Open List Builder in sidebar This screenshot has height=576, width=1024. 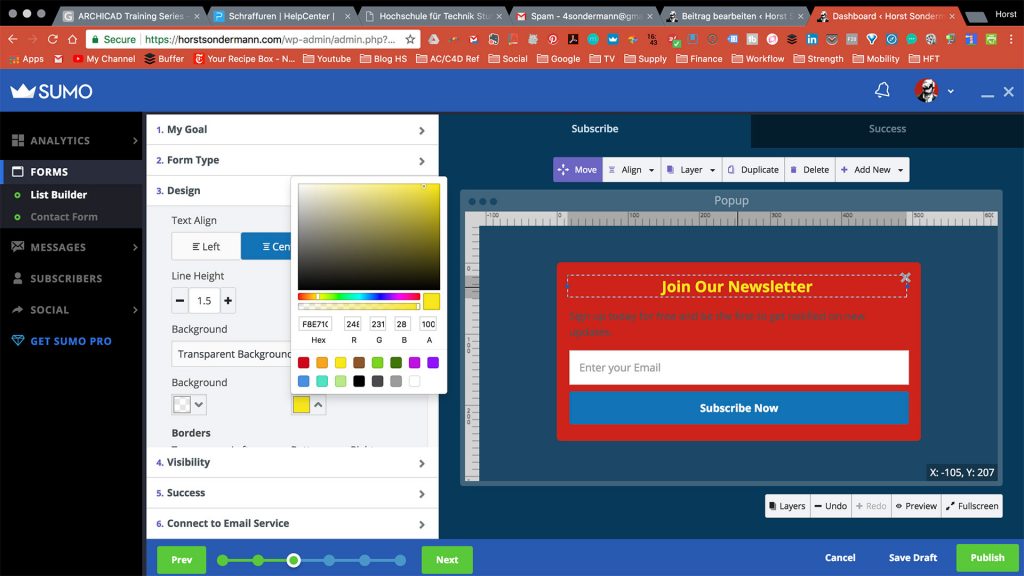[x=58, y=195]
